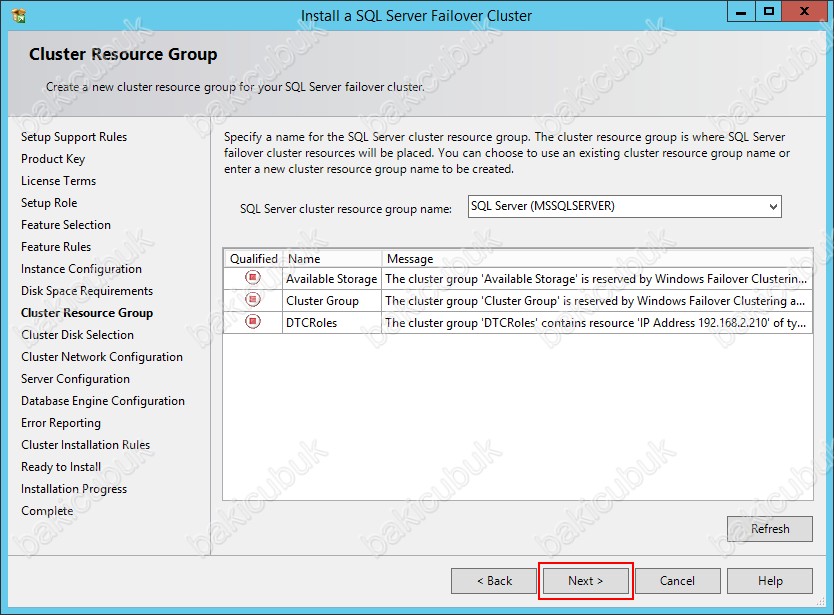This screenshot has height=615, width=834.
Task: Go back with the < Back button
Action: tap(494, 580)
